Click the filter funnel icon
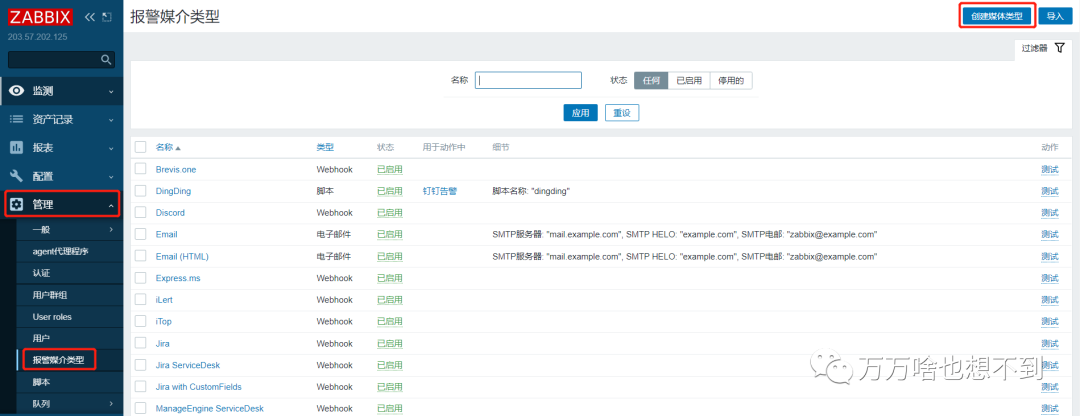 click(1060, 48)
